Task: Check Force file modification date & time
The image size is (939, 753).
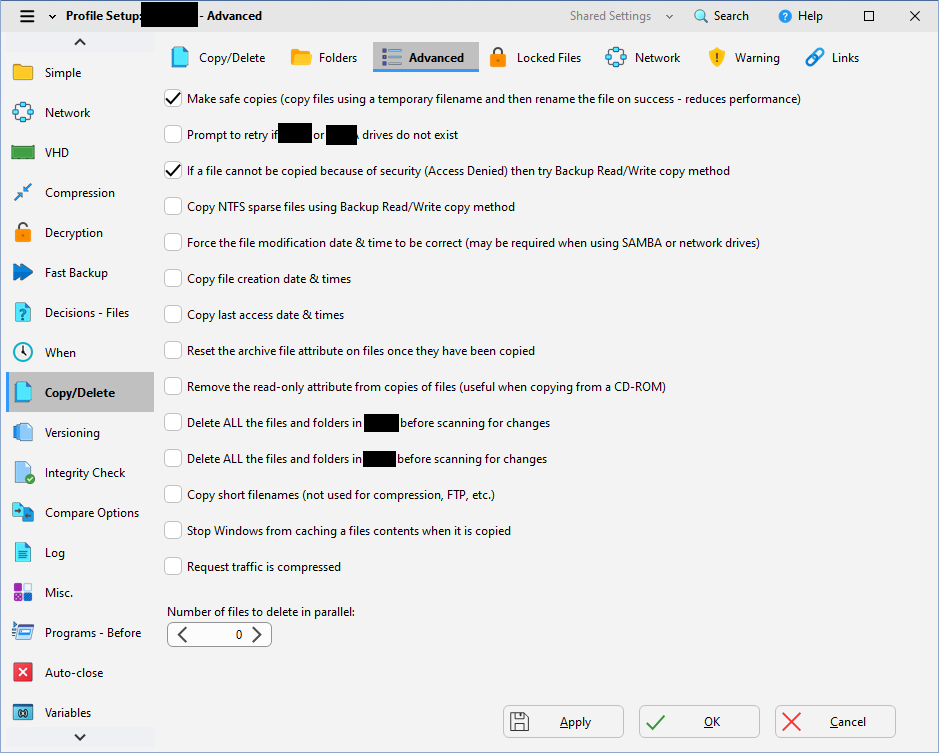Action: [x=173, y=243]
